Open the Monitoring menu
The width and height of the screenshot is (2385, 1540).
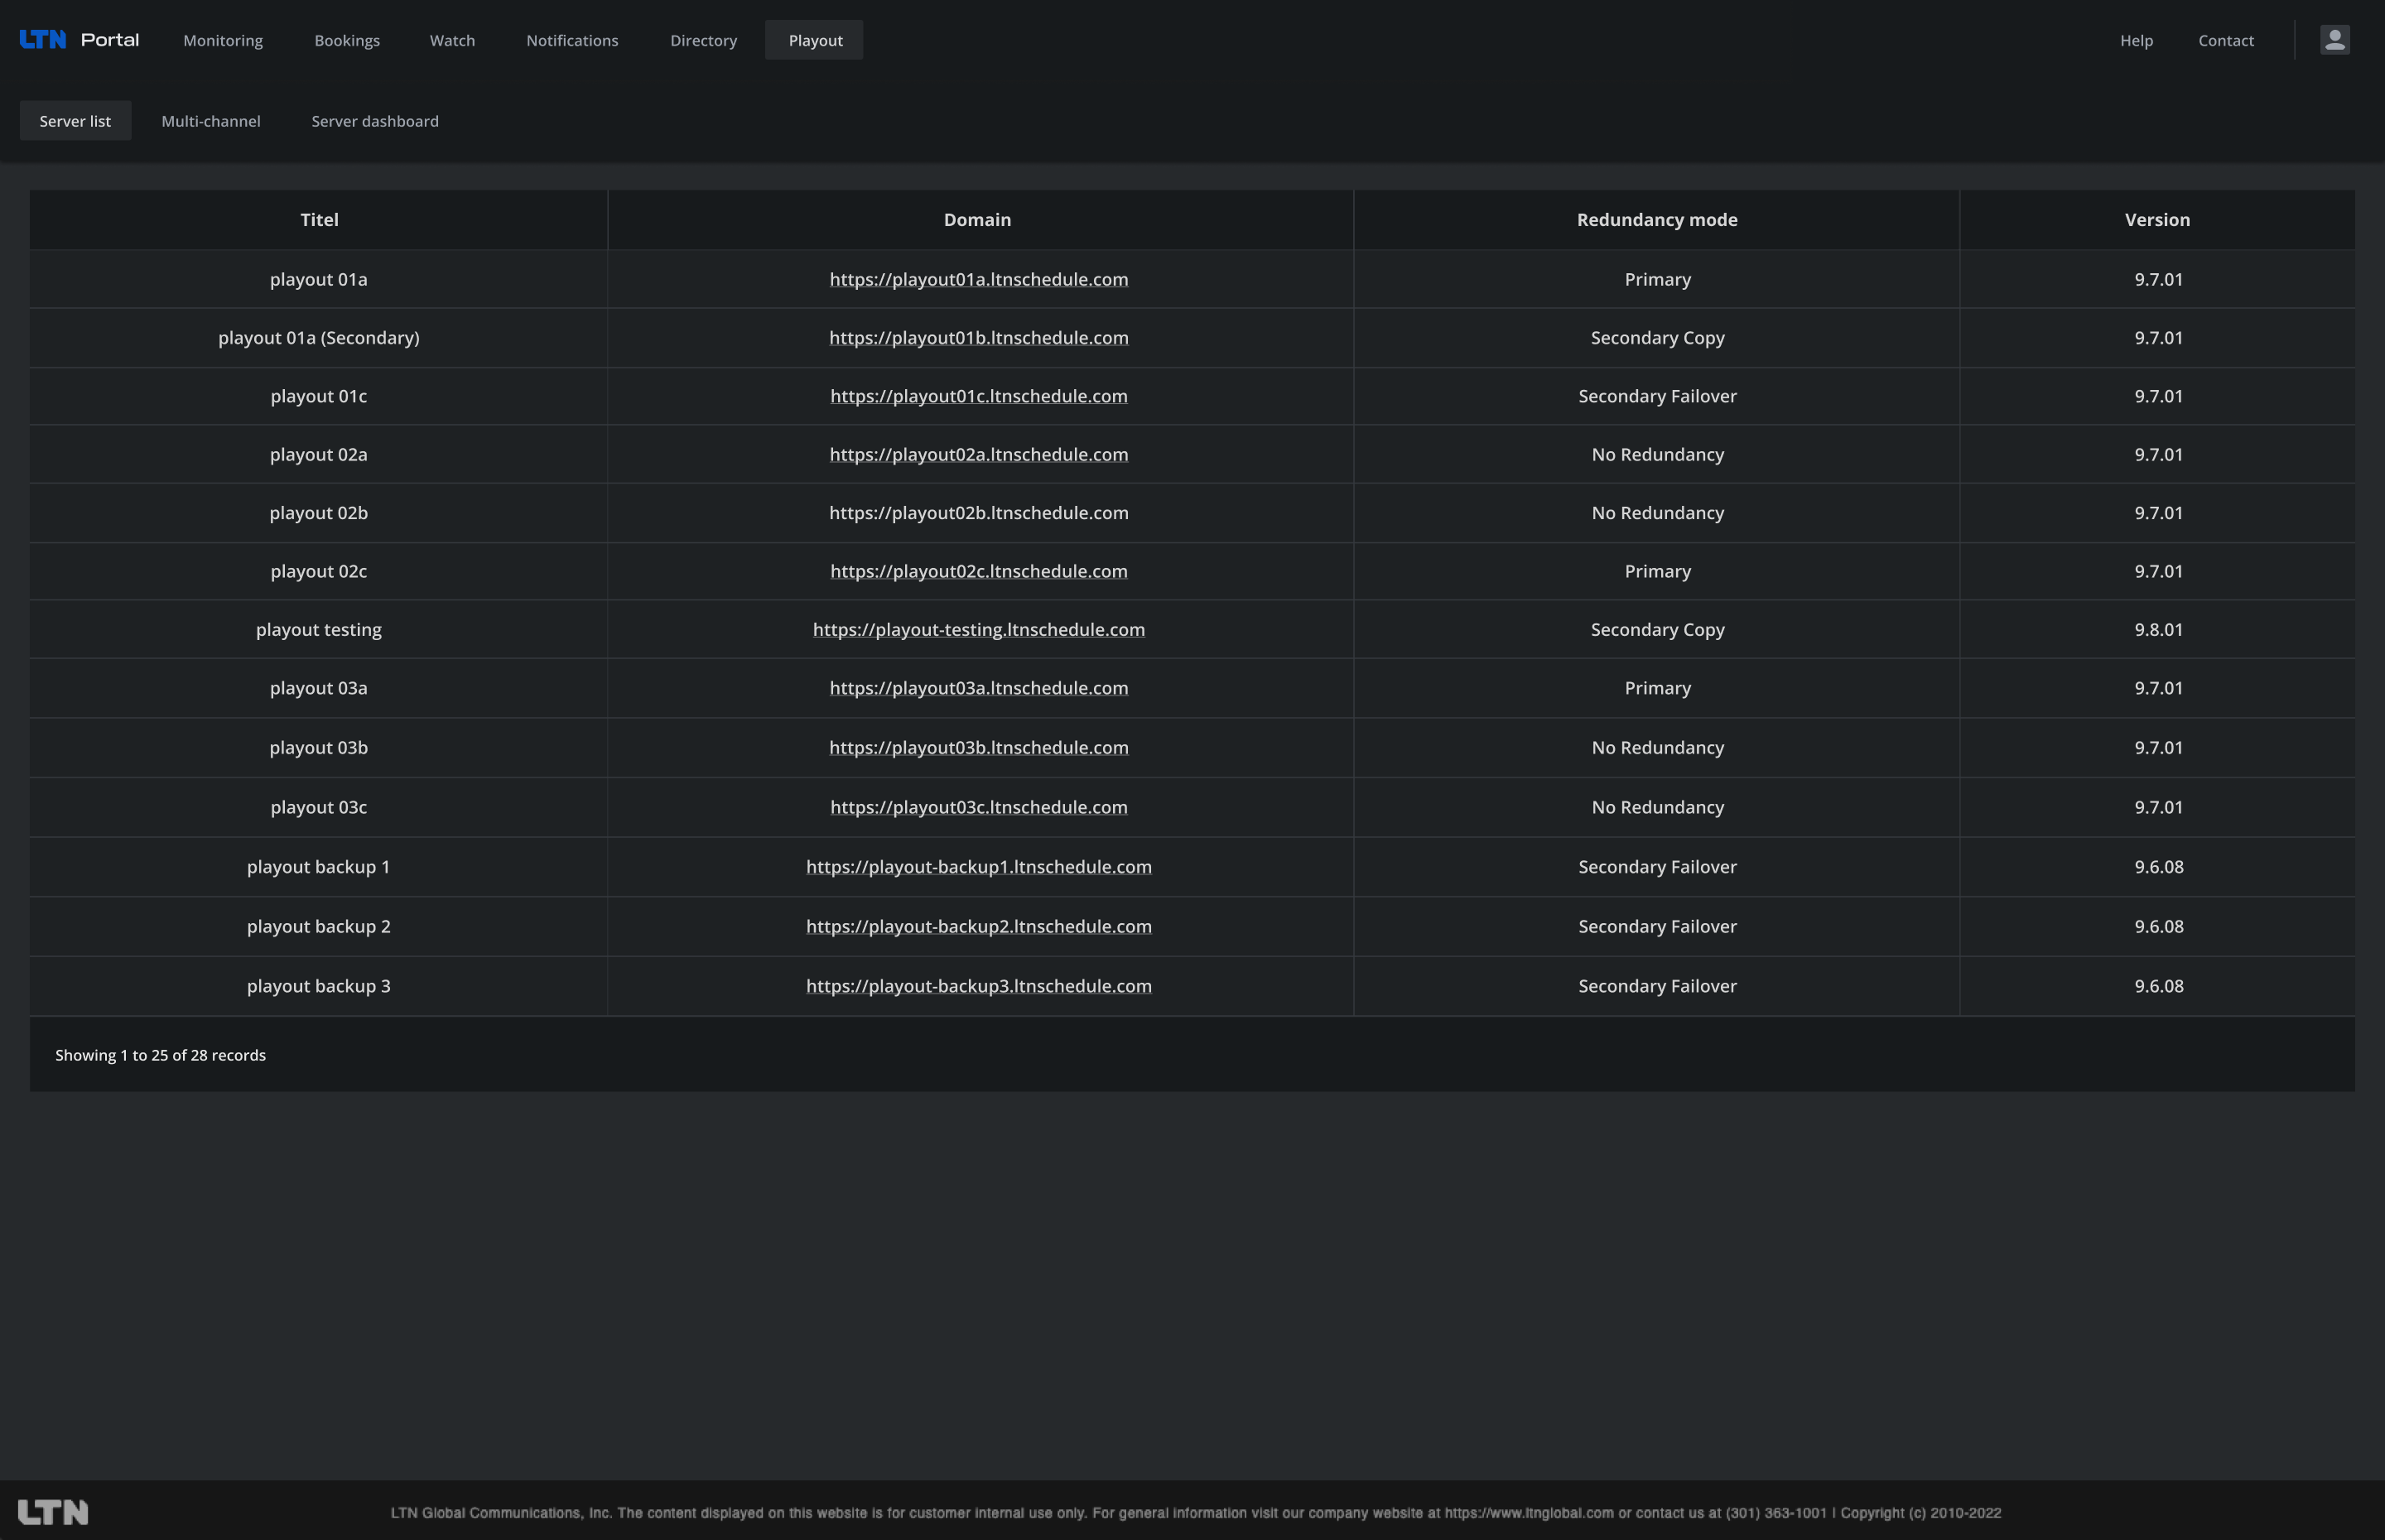click(221, 40)
